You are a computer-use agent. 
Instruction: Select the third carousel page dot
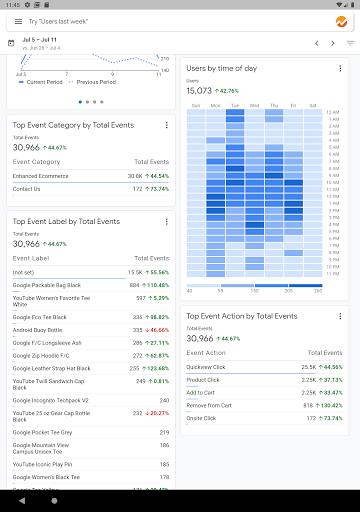95,102
